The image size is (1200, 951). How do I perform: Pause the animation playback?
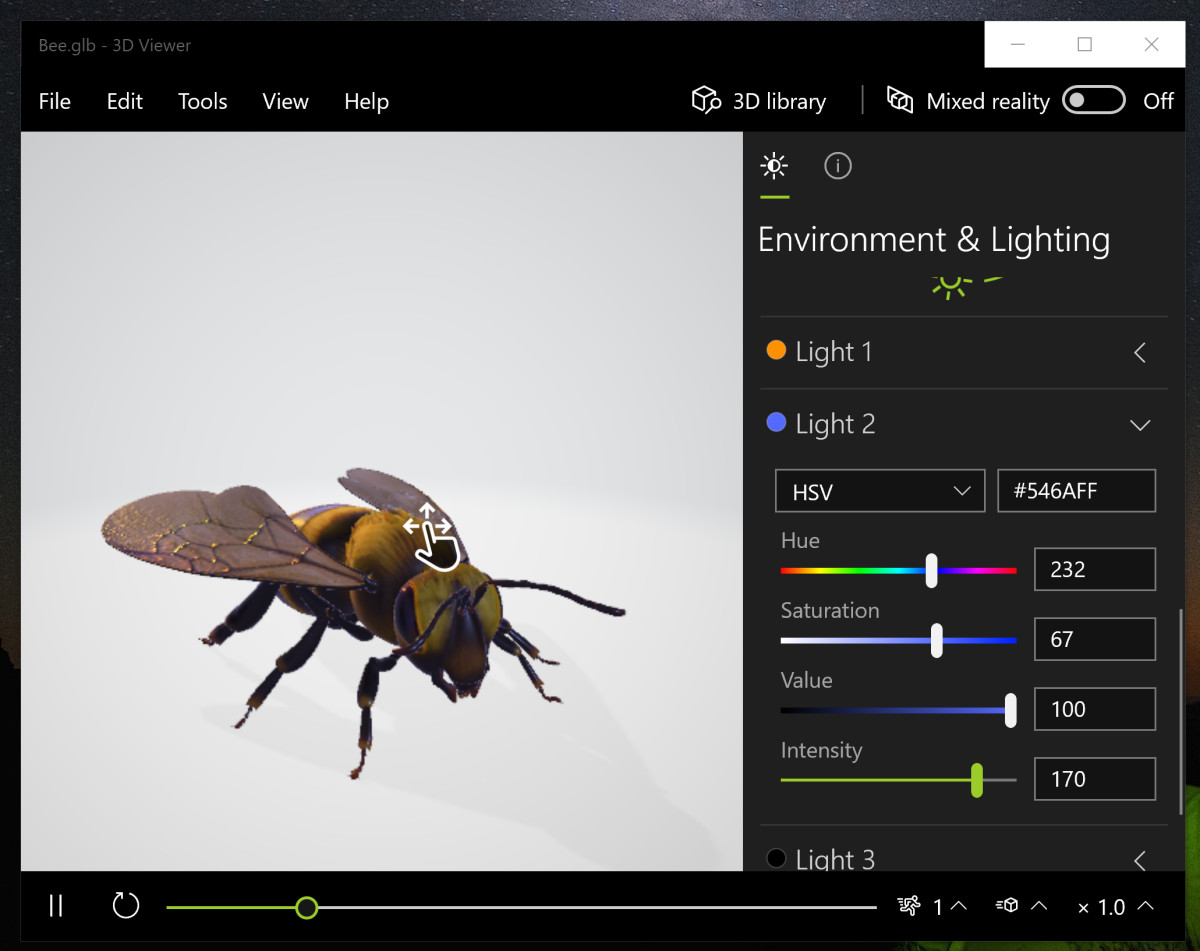coord(56,906)
